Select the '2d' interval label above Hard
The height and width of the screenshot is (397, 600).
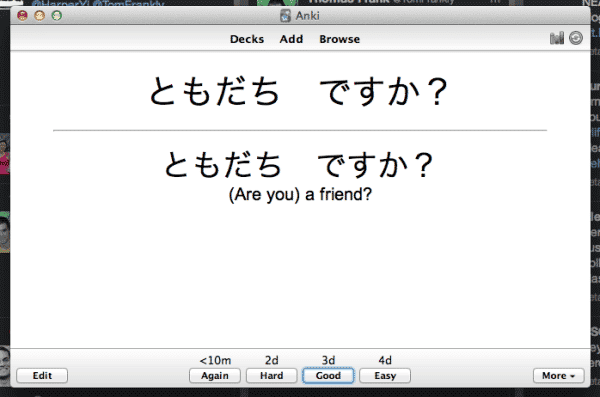coord(272,361)
